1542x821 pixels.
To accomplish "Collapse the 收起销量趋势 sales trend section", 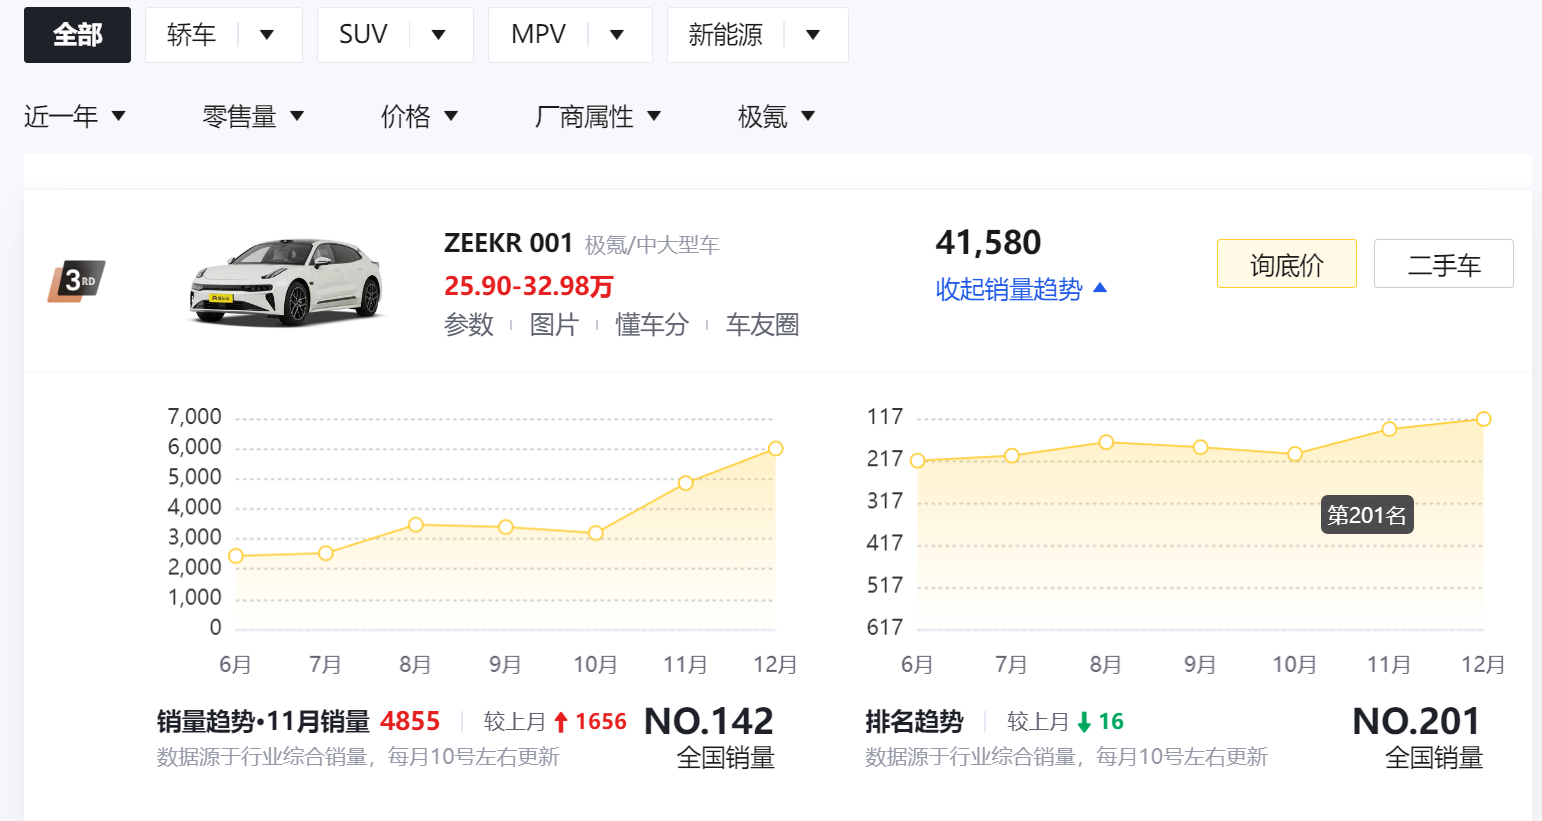I will 1021,289.
